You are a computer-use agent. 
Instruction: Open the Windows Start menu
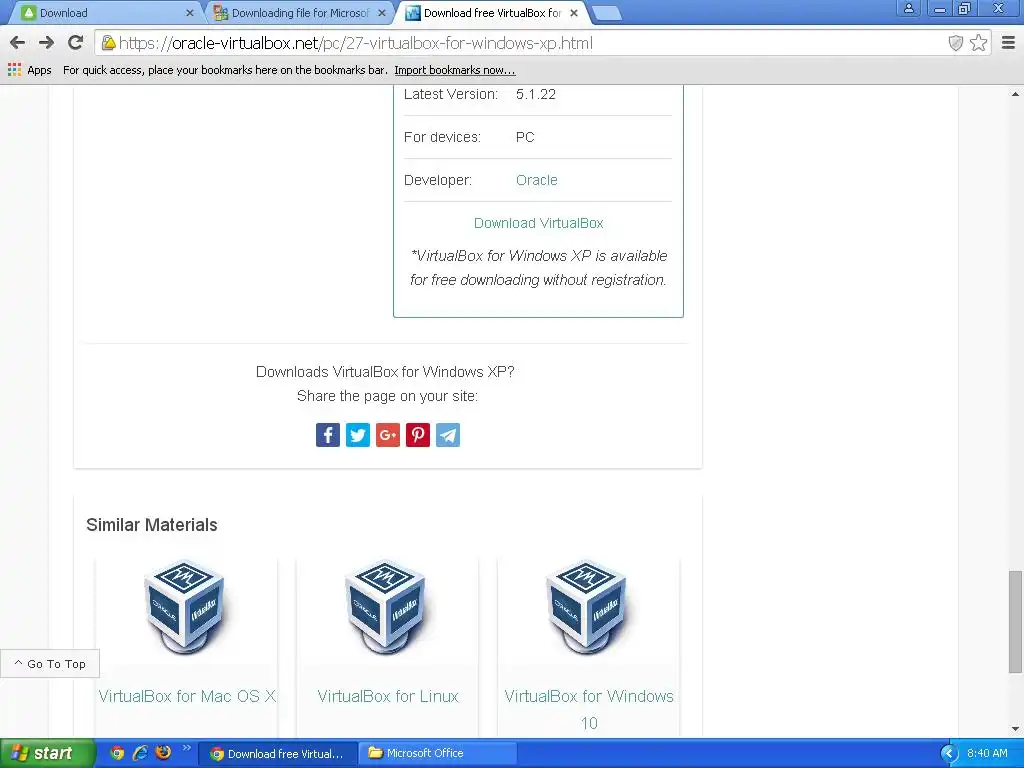(47, 753)
